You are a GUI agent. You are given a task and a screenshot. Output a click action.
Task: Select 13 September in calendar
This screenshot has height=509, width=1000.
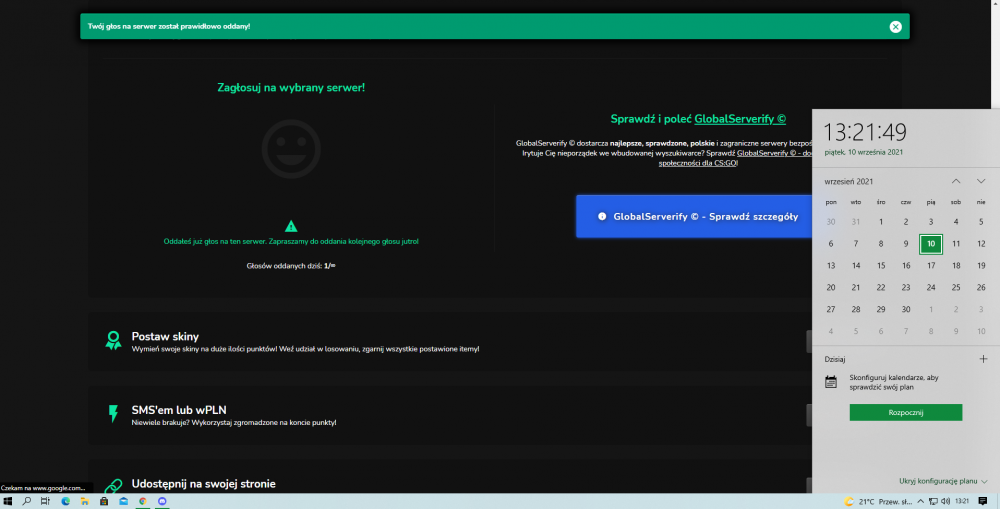tap(831, 265)
